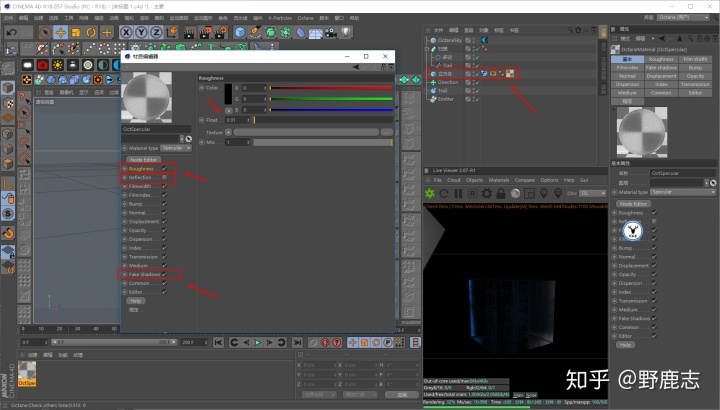Image resolution: width=720 pixels, height=410 pixels.
Task: Toggle Roughness checkbox in material editor
Action: pyautogui.click(x=164, y=168)
